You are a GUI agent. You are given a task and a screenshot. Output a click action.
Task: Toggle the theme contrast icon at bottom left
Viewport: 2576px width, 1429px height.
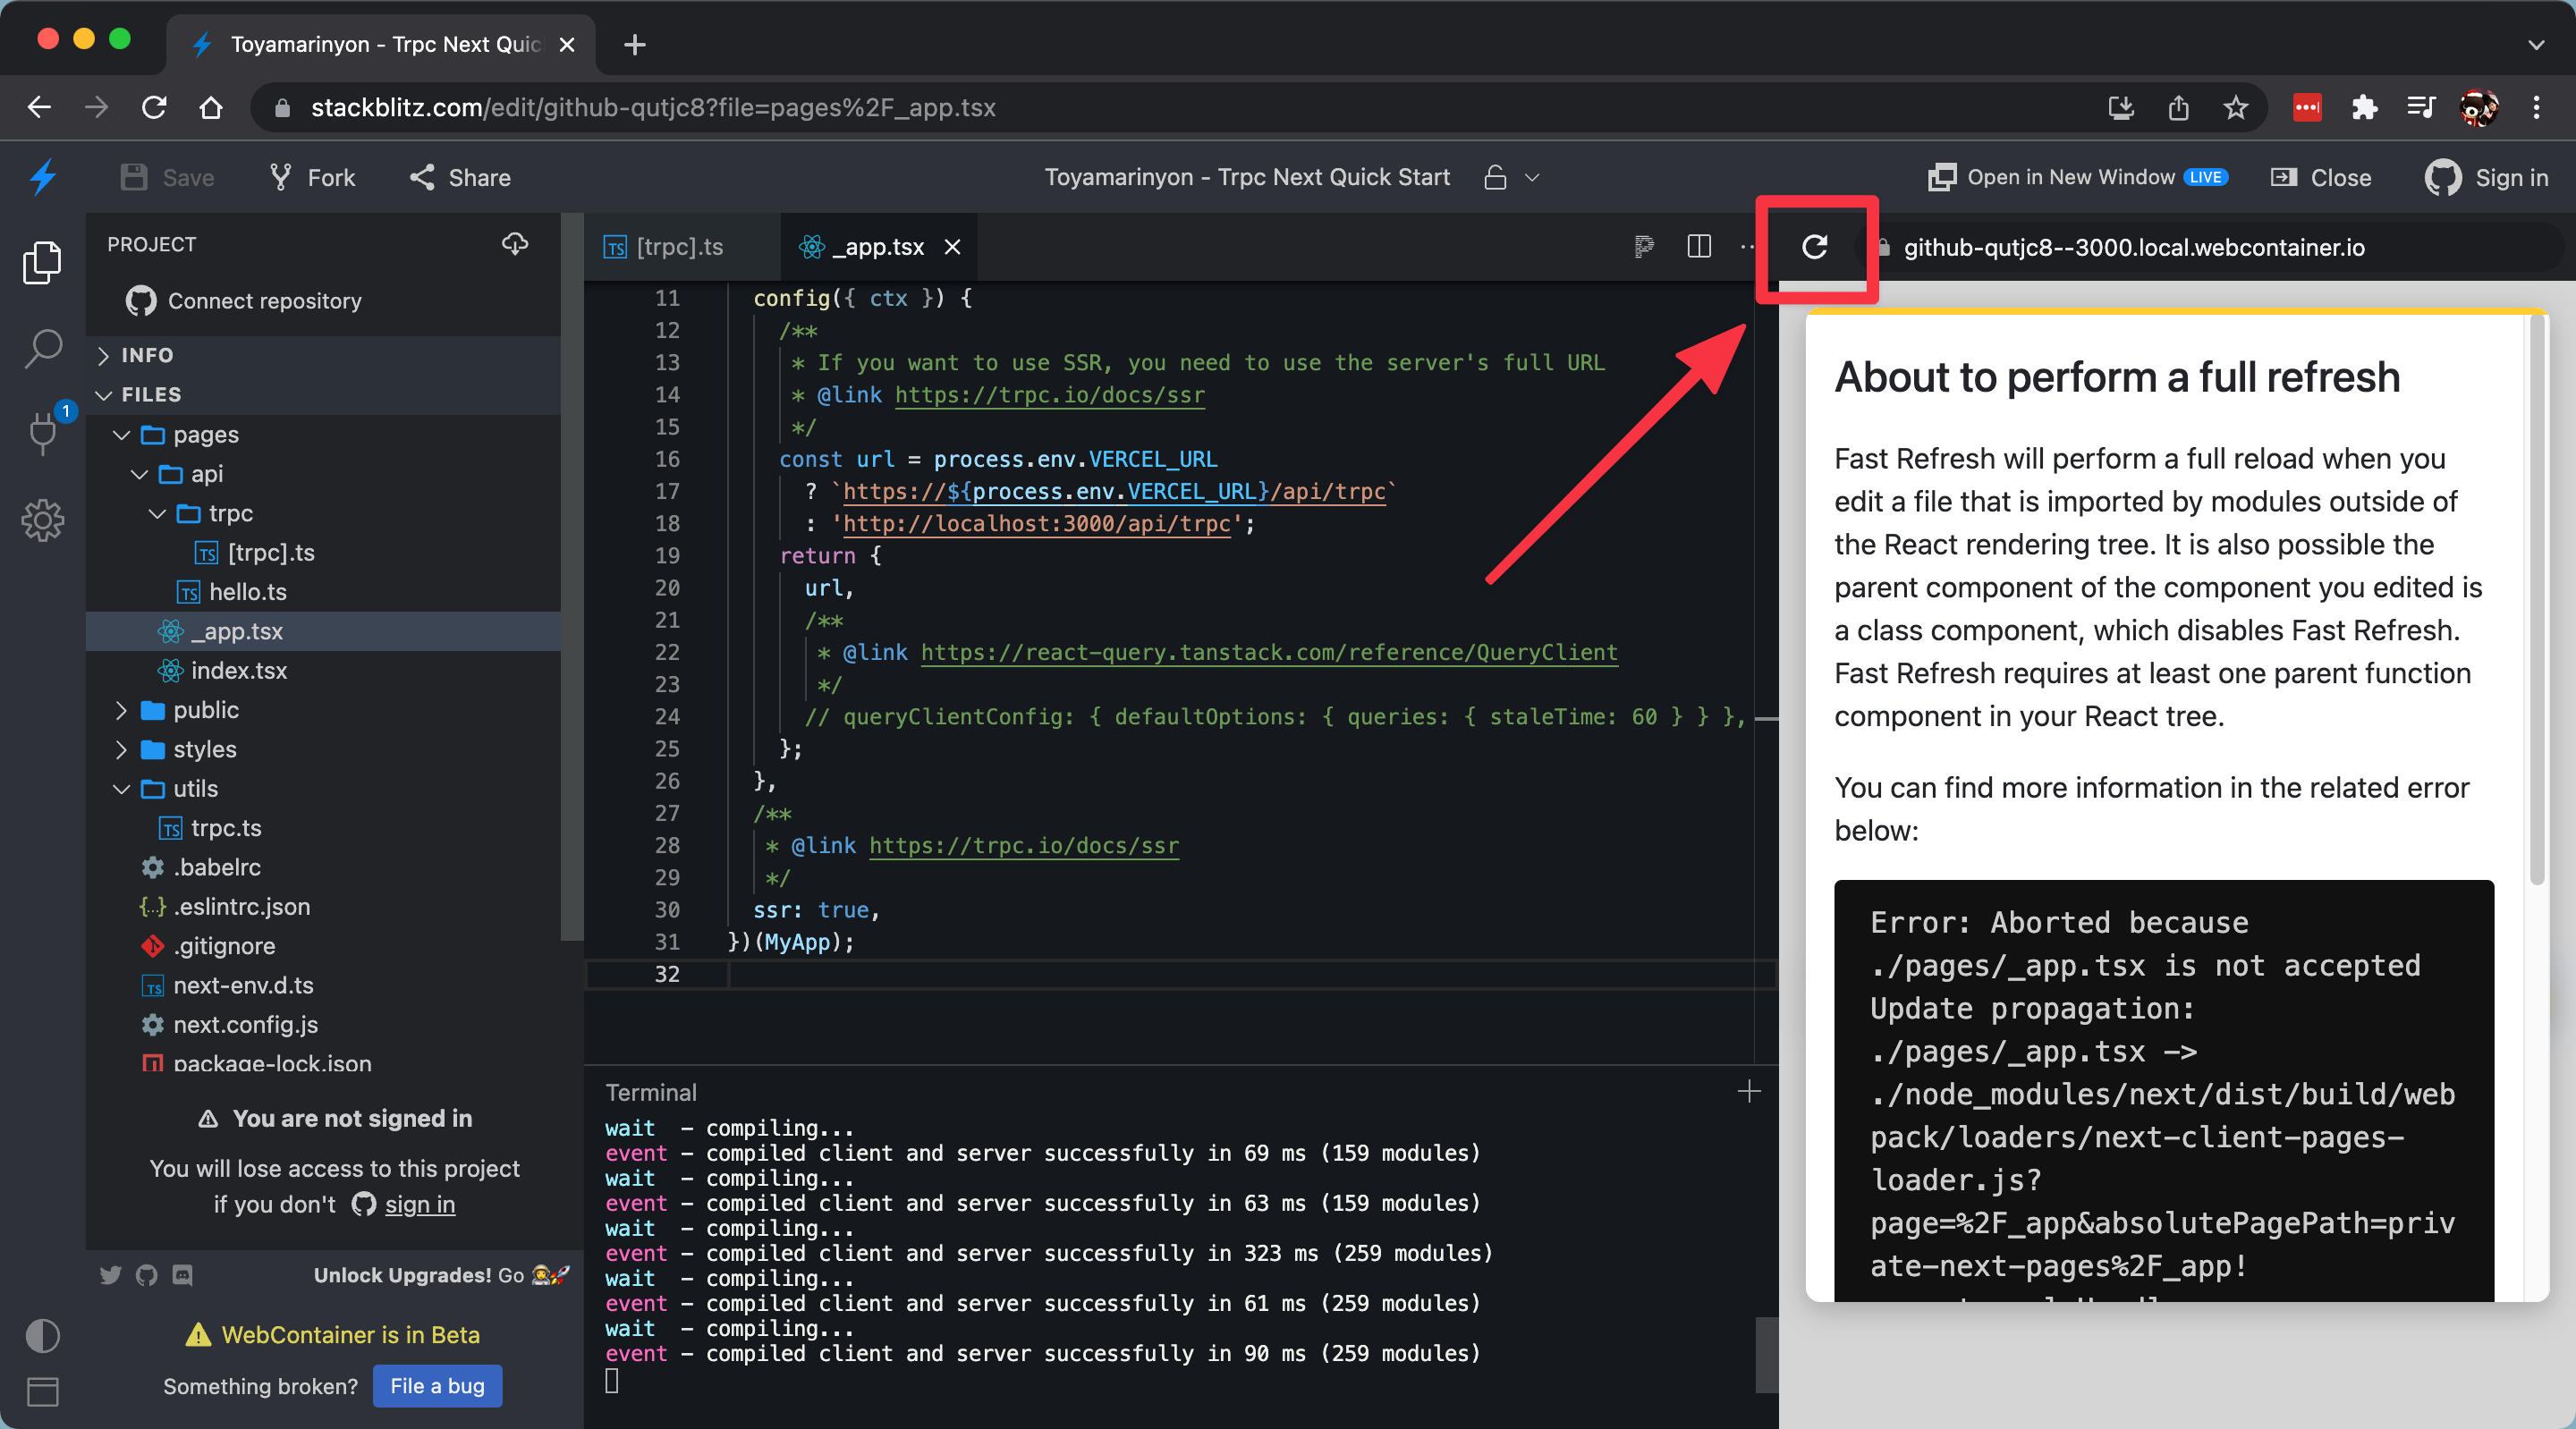[x=42, y=1336]
